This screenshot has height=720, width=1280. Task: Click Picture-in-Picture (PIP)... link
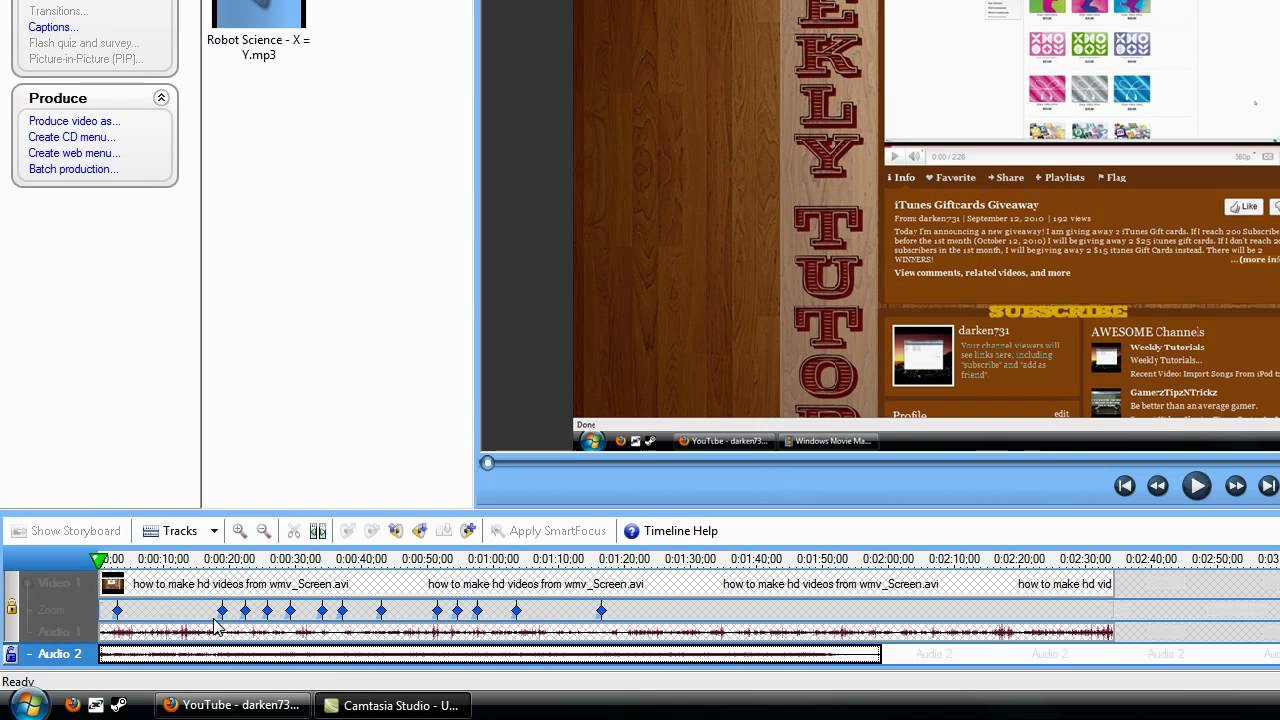[86, 59]
